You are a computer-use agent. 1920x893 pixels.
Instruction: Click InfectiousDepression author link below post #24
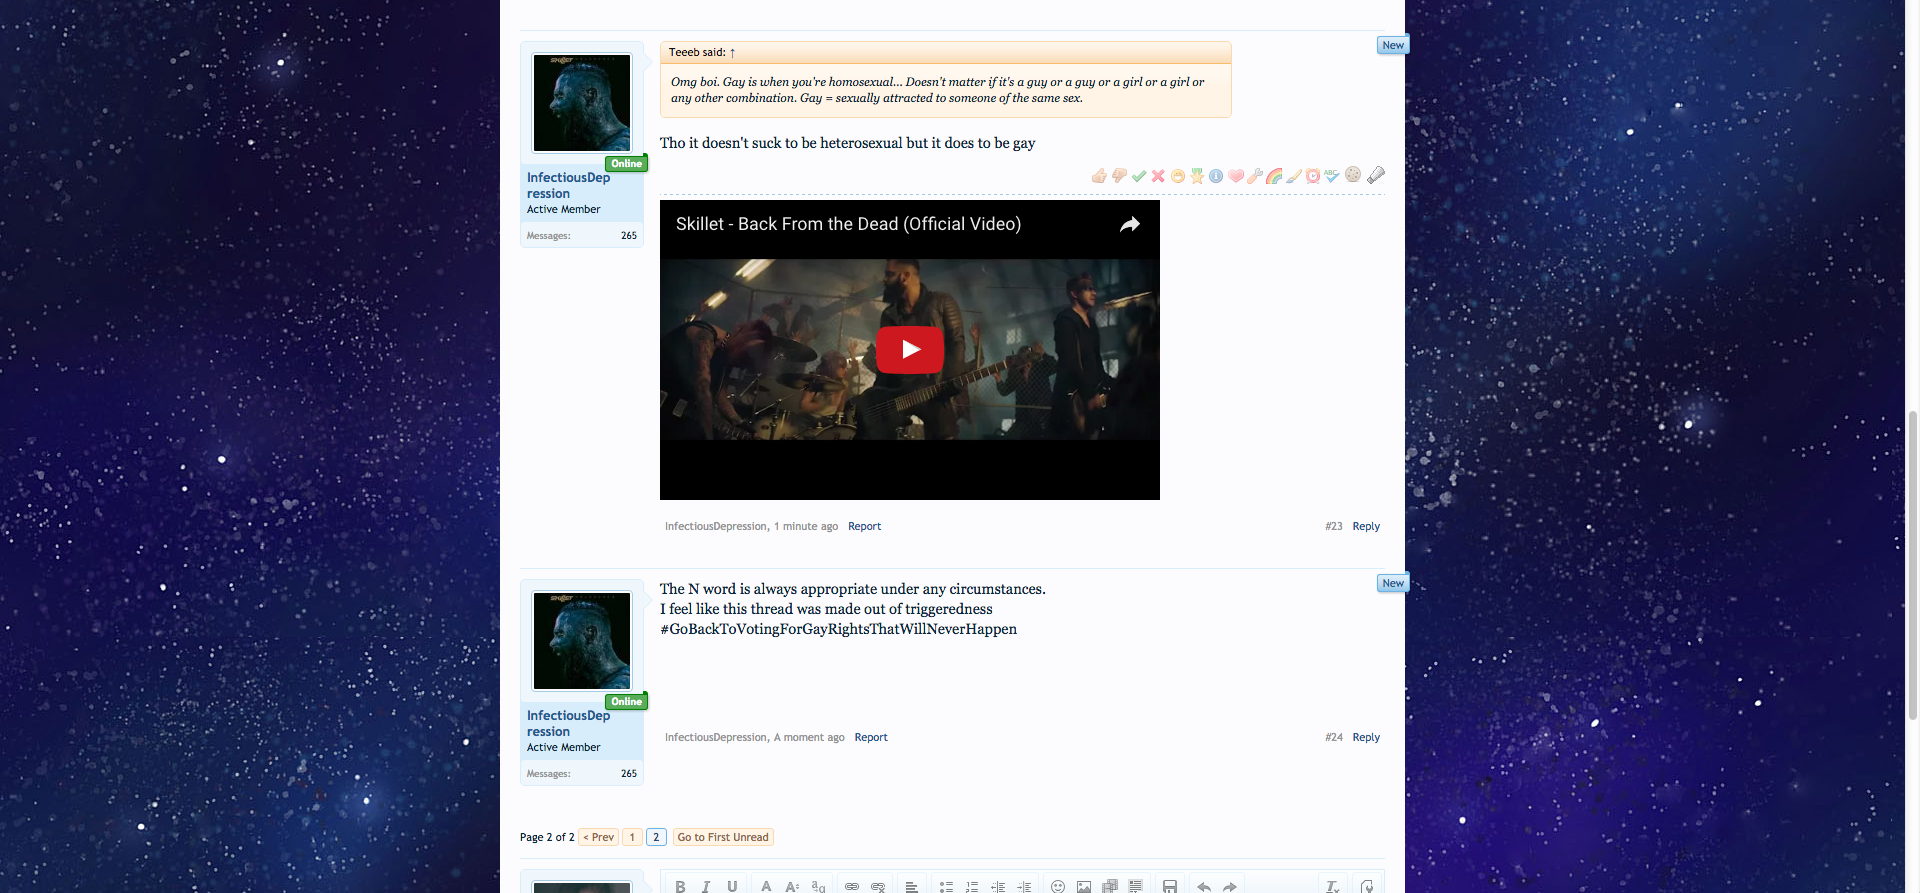click(x=715, y=737)
